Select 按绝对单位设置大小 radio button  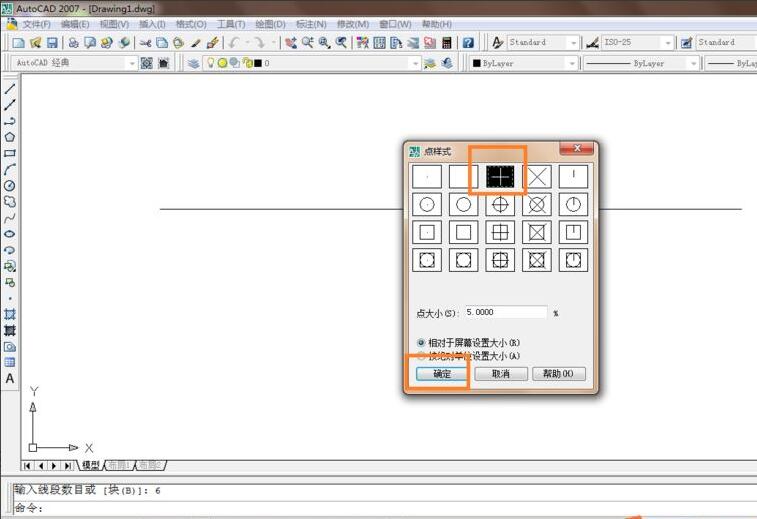point(421,356)
